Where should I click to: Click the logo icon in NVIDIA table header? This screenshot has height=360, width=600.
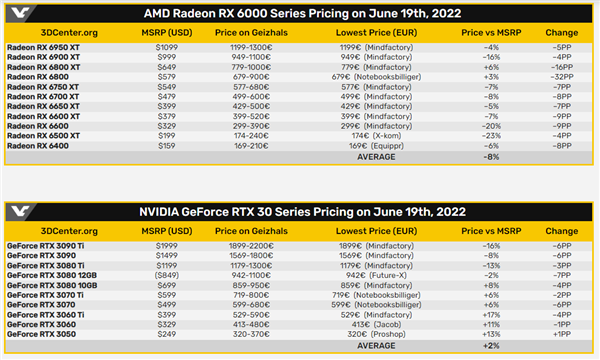pos(20,212)
